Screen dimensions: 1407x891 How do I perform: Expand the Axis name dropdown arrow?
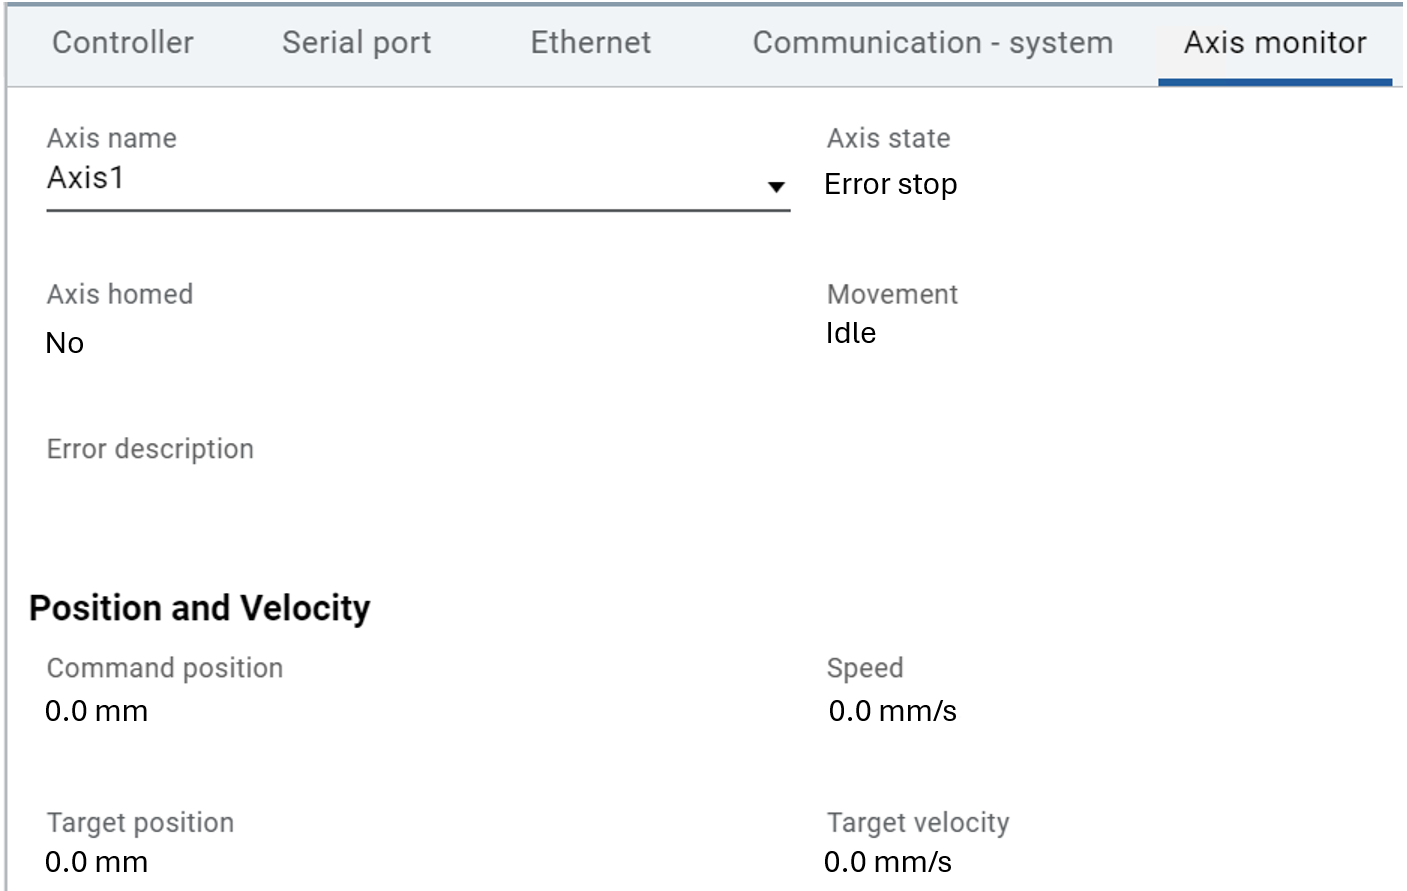coord(776,187)
